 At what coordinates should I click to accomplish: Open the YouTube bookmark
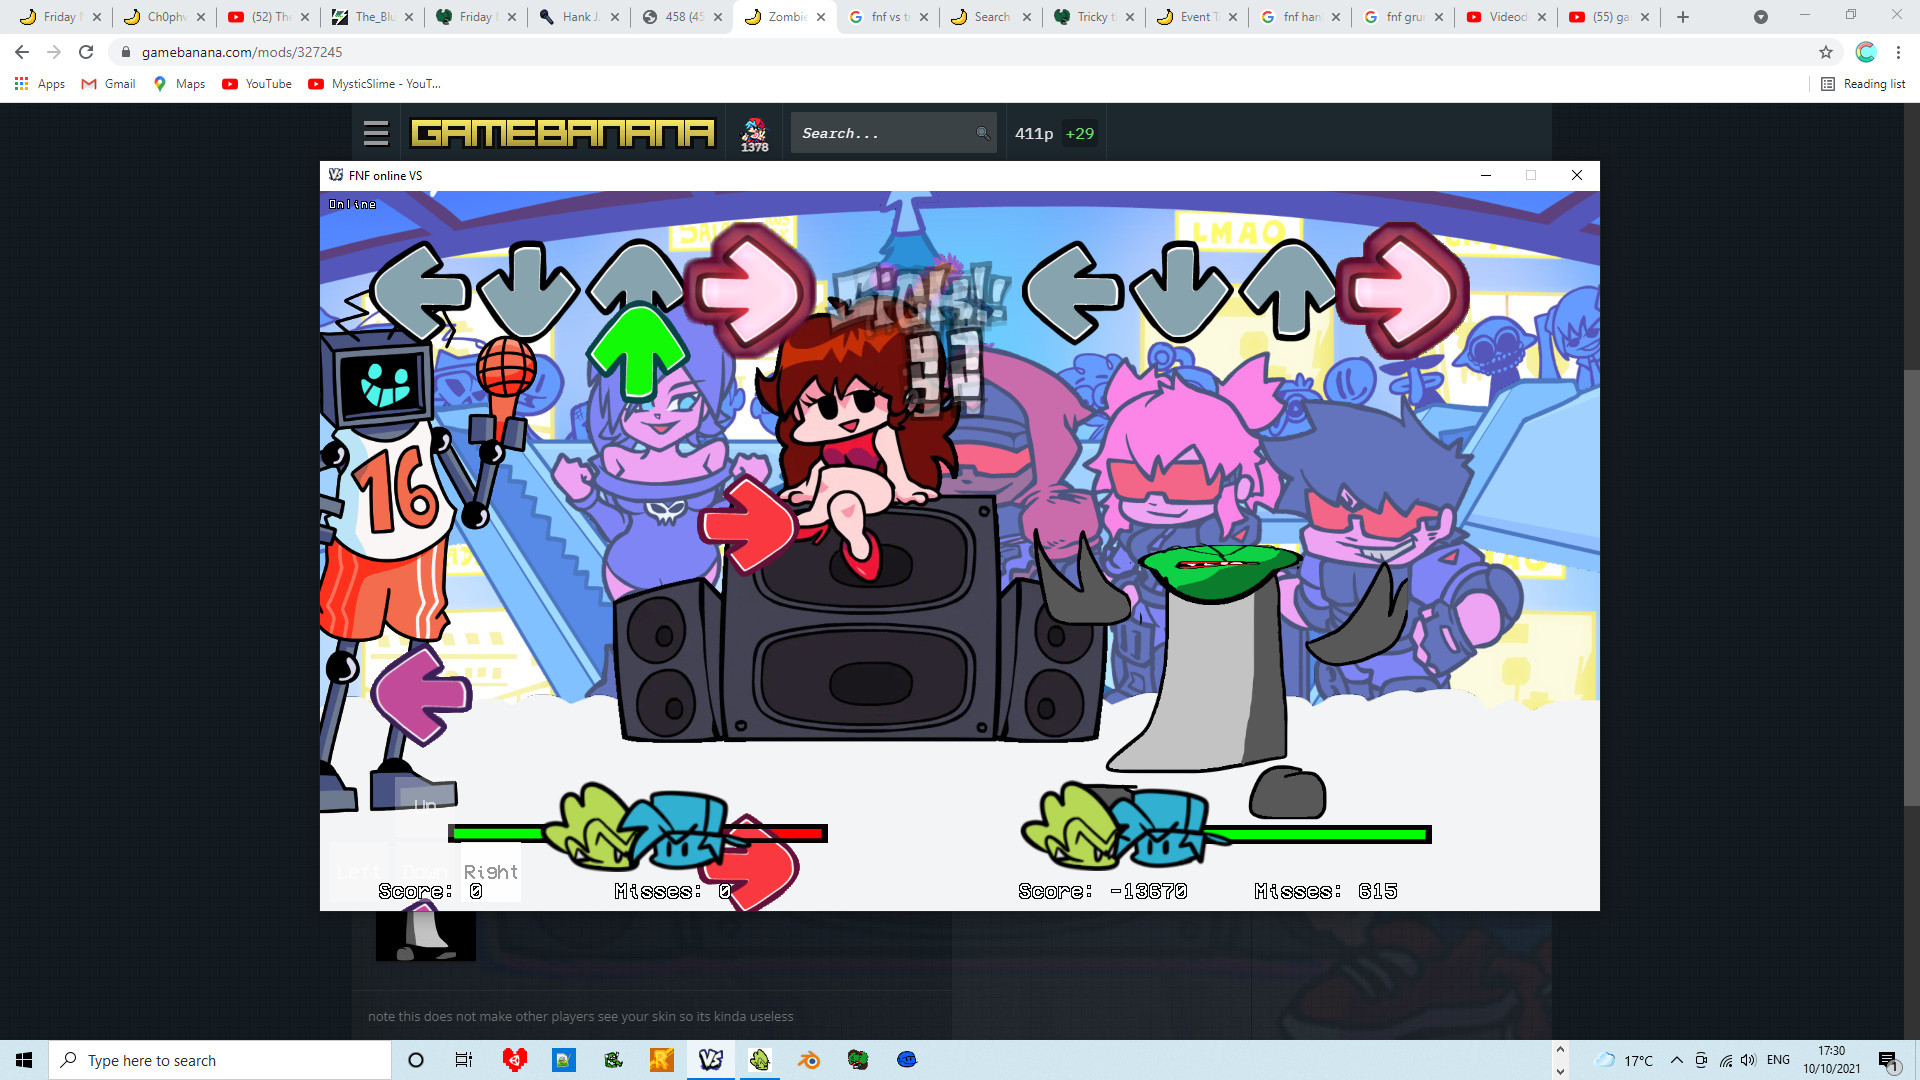(x=258, y=84)
